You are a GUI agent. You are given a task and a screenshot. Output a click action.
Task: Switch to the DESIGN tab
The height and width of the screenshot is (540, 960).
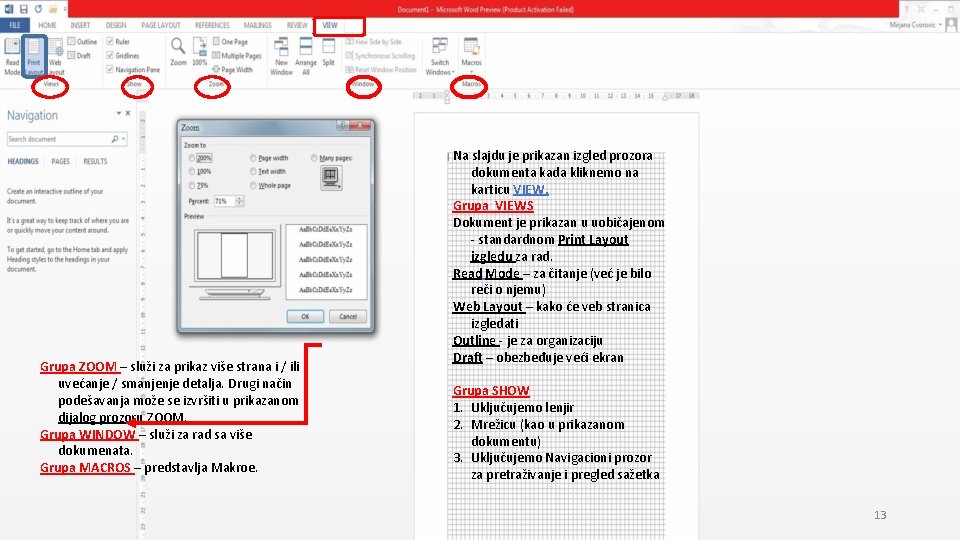(116, 25)
